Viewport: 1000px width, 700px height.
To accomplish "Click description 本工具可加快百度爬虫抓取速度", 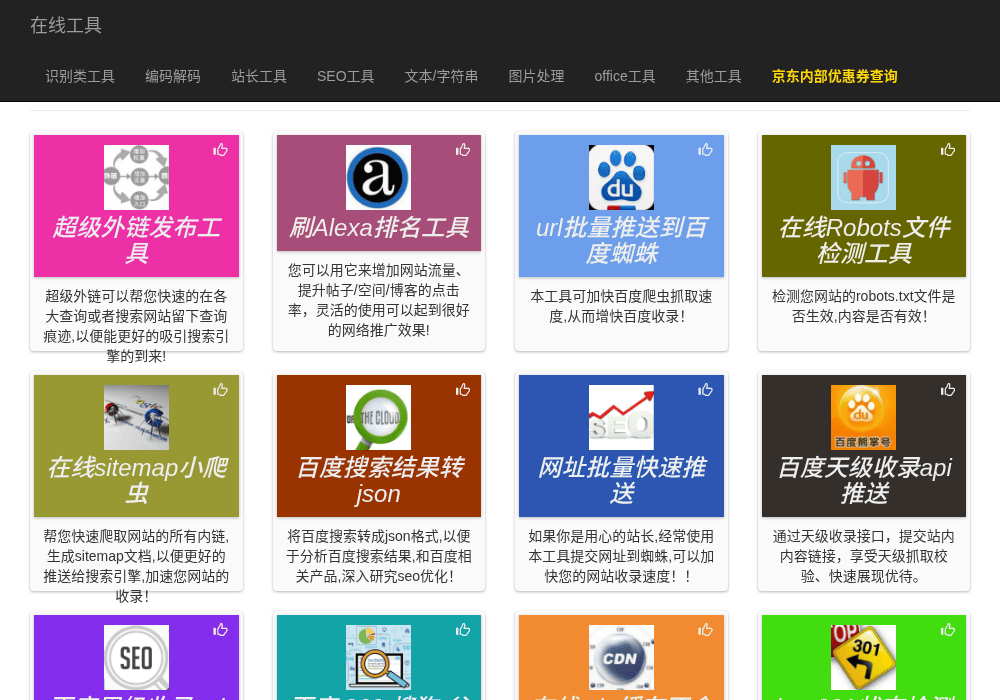I will tap(621, 307).
